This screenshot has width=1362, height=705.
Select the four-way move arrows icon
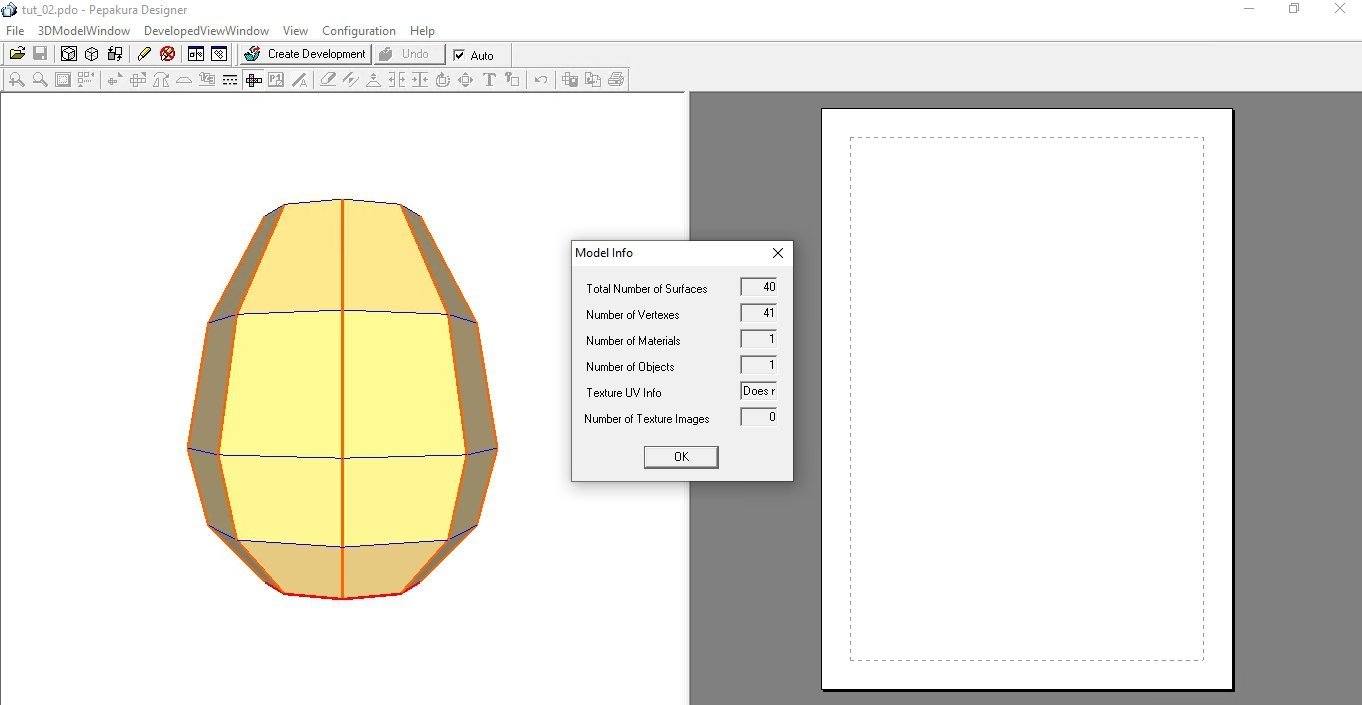coord(465,80)
